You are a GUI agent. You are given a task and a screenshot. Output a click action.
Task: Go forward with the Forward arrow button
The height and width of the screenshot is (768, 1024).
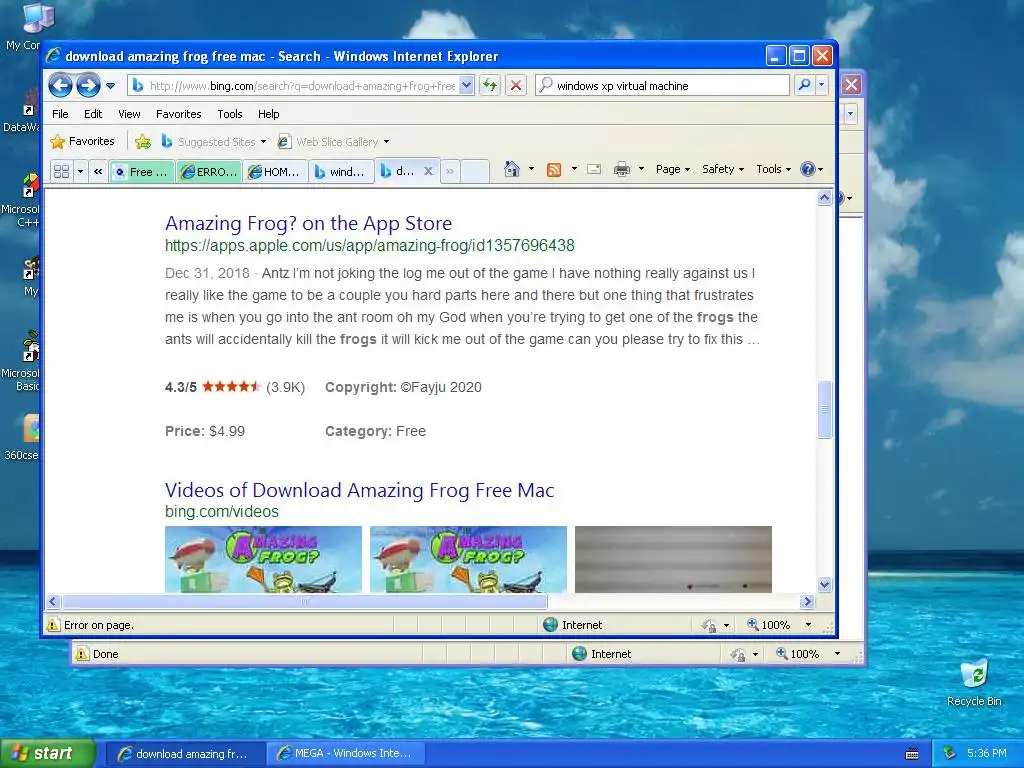click(x=88, y=86)
